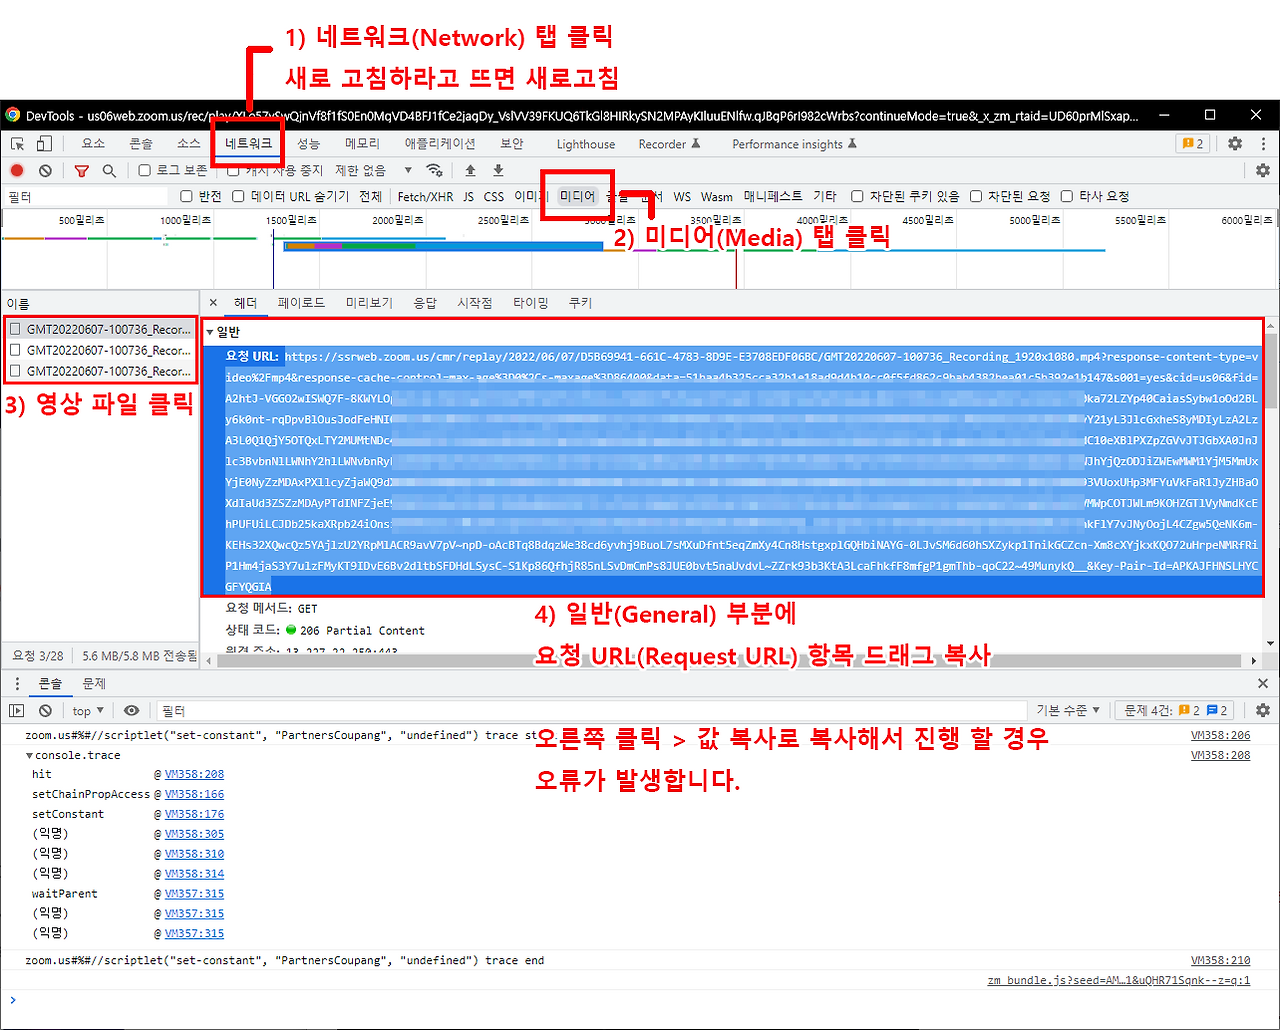
Task: Close the console drawer
Action: [x=1263, y=683]
